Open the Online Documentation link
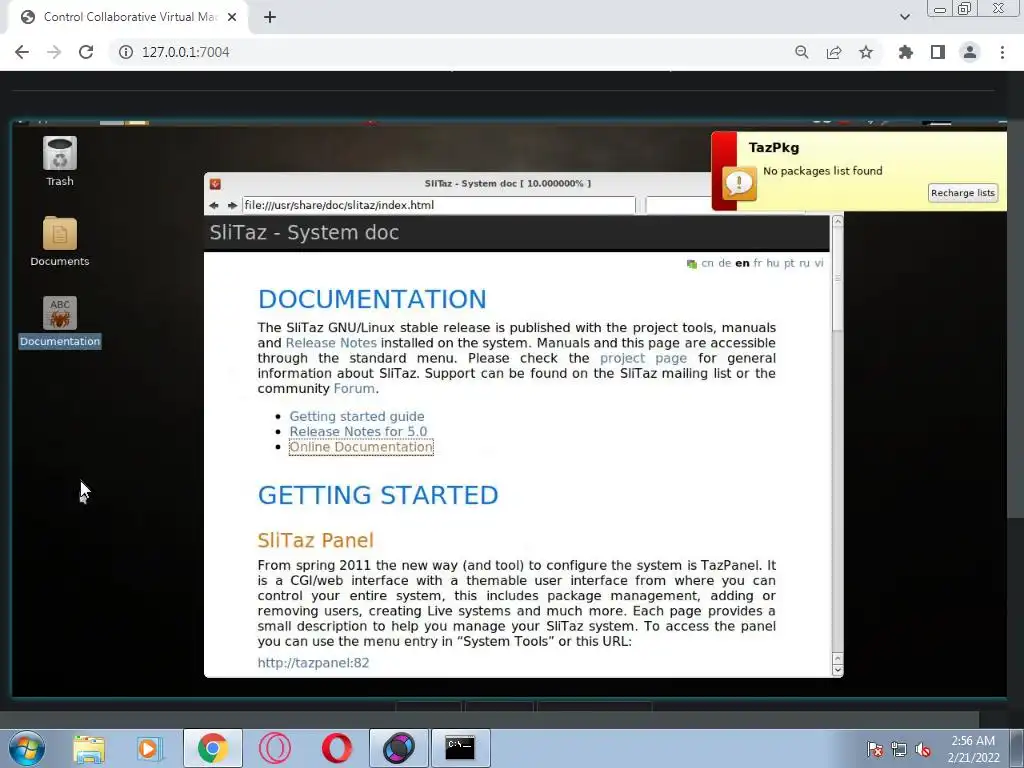Viewport: 1024px width, 768px height. pyautogui.click(x=361, y=447)
